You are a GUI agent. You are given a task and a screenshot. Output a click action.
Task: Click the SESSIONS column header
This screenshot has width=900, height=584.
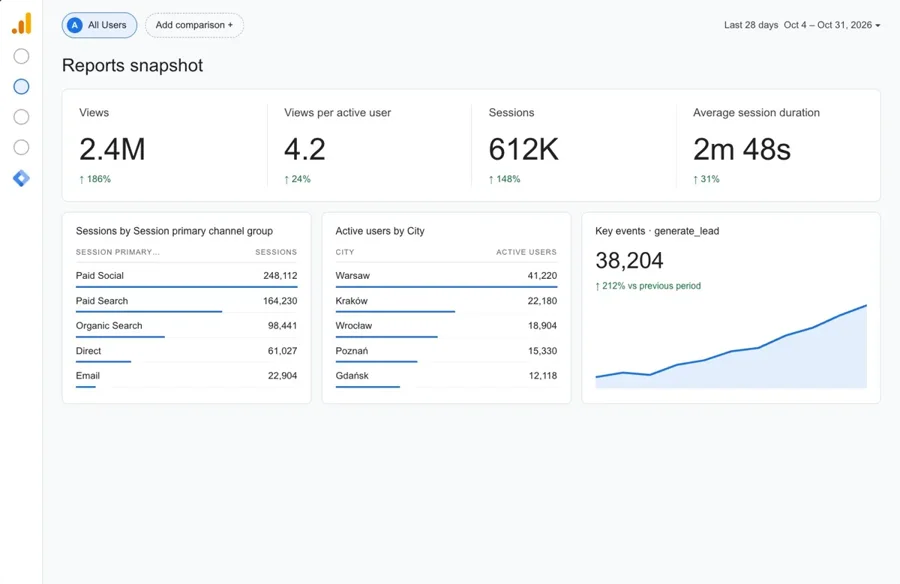click(276, 252)
